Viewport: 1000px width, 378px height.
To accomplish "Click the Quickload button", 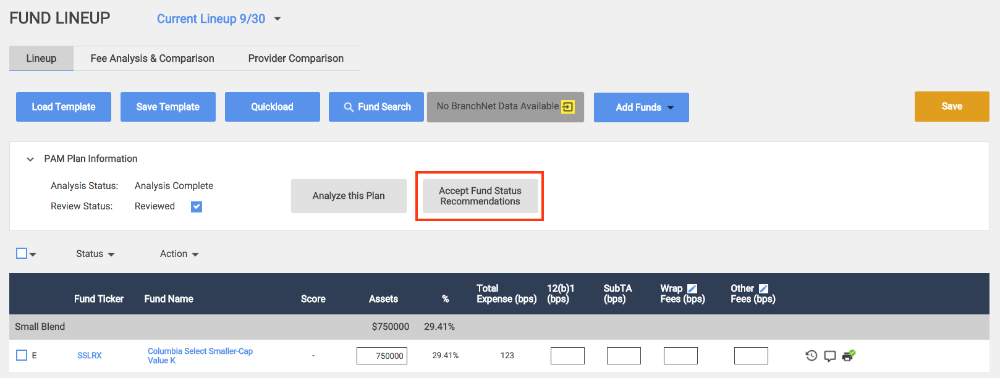I will [x=272, y=107].
